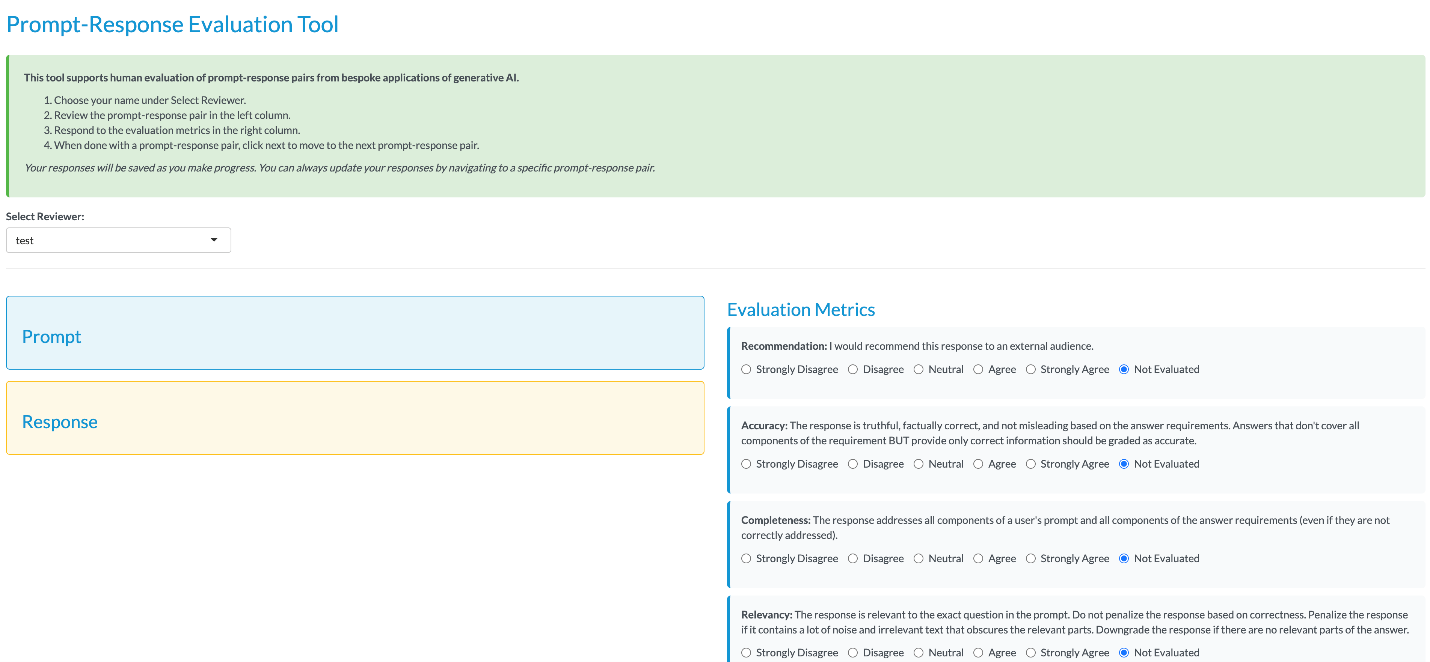Select Not Evaluated for Accuracy
This screenshot has height=662, width=1430.
tap(1124, 464)
